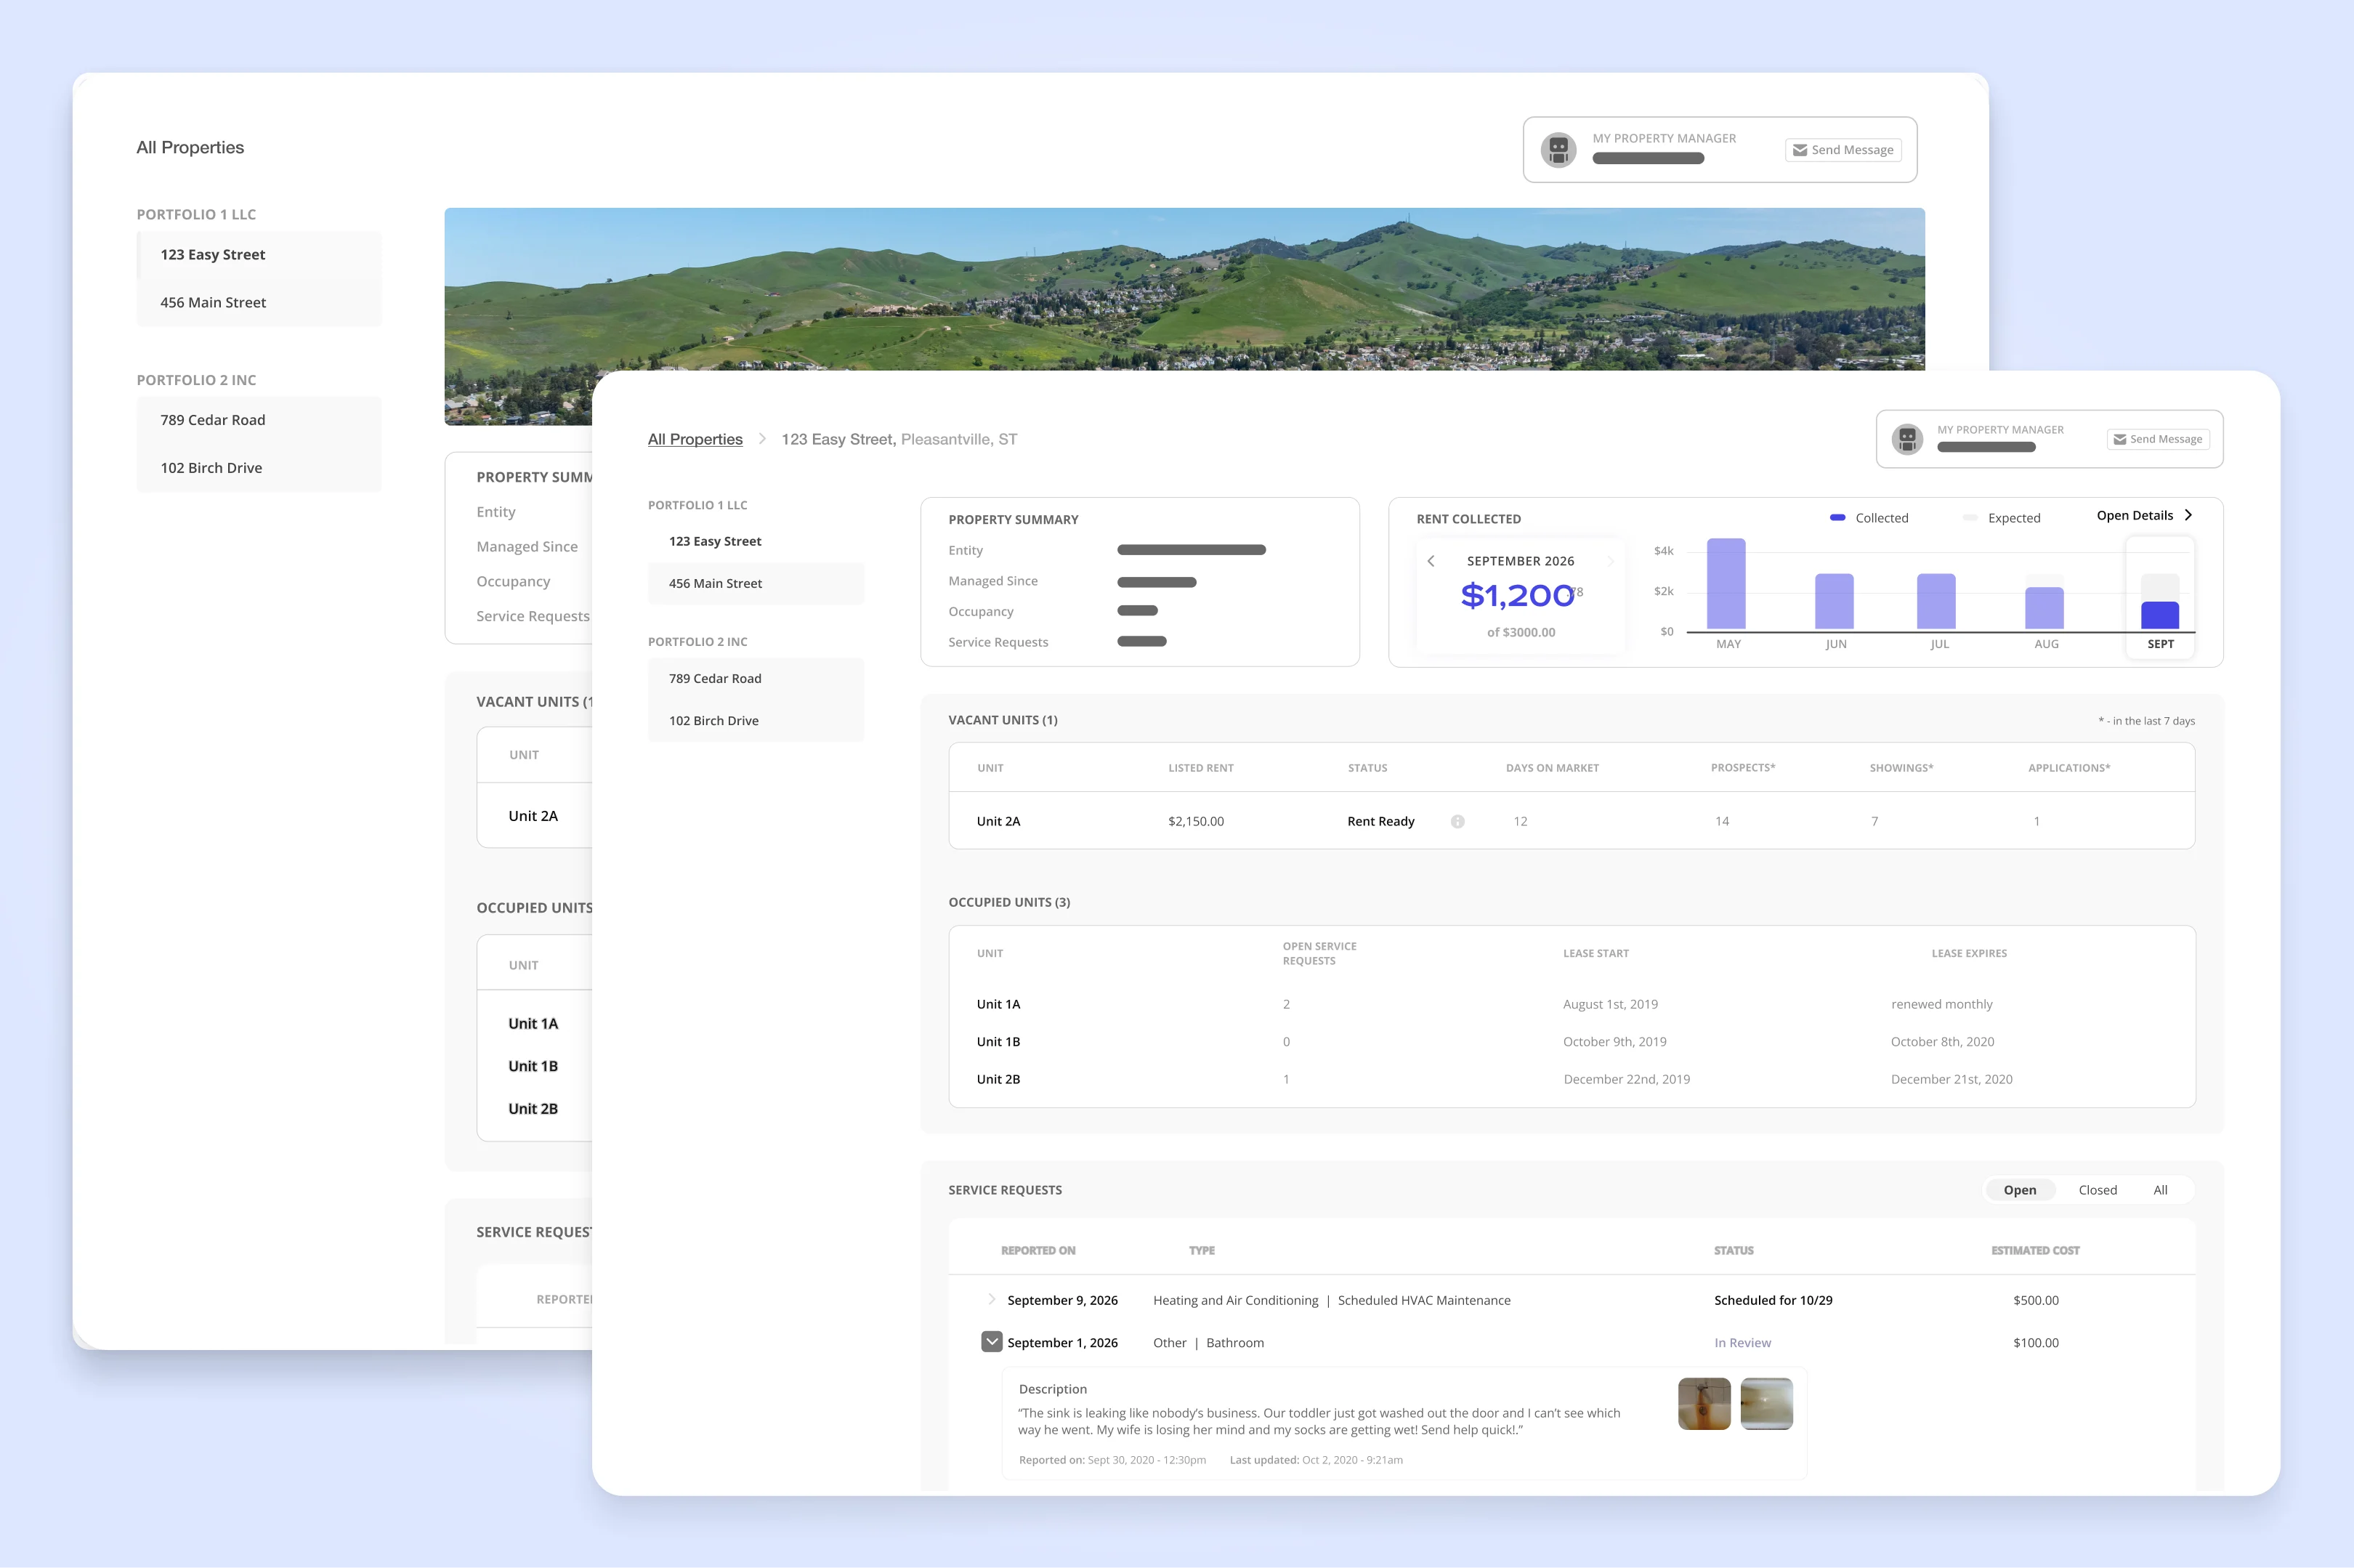Click the LISTED RENT column header
The image size is (2354, 1568).
click(1201, 768)
